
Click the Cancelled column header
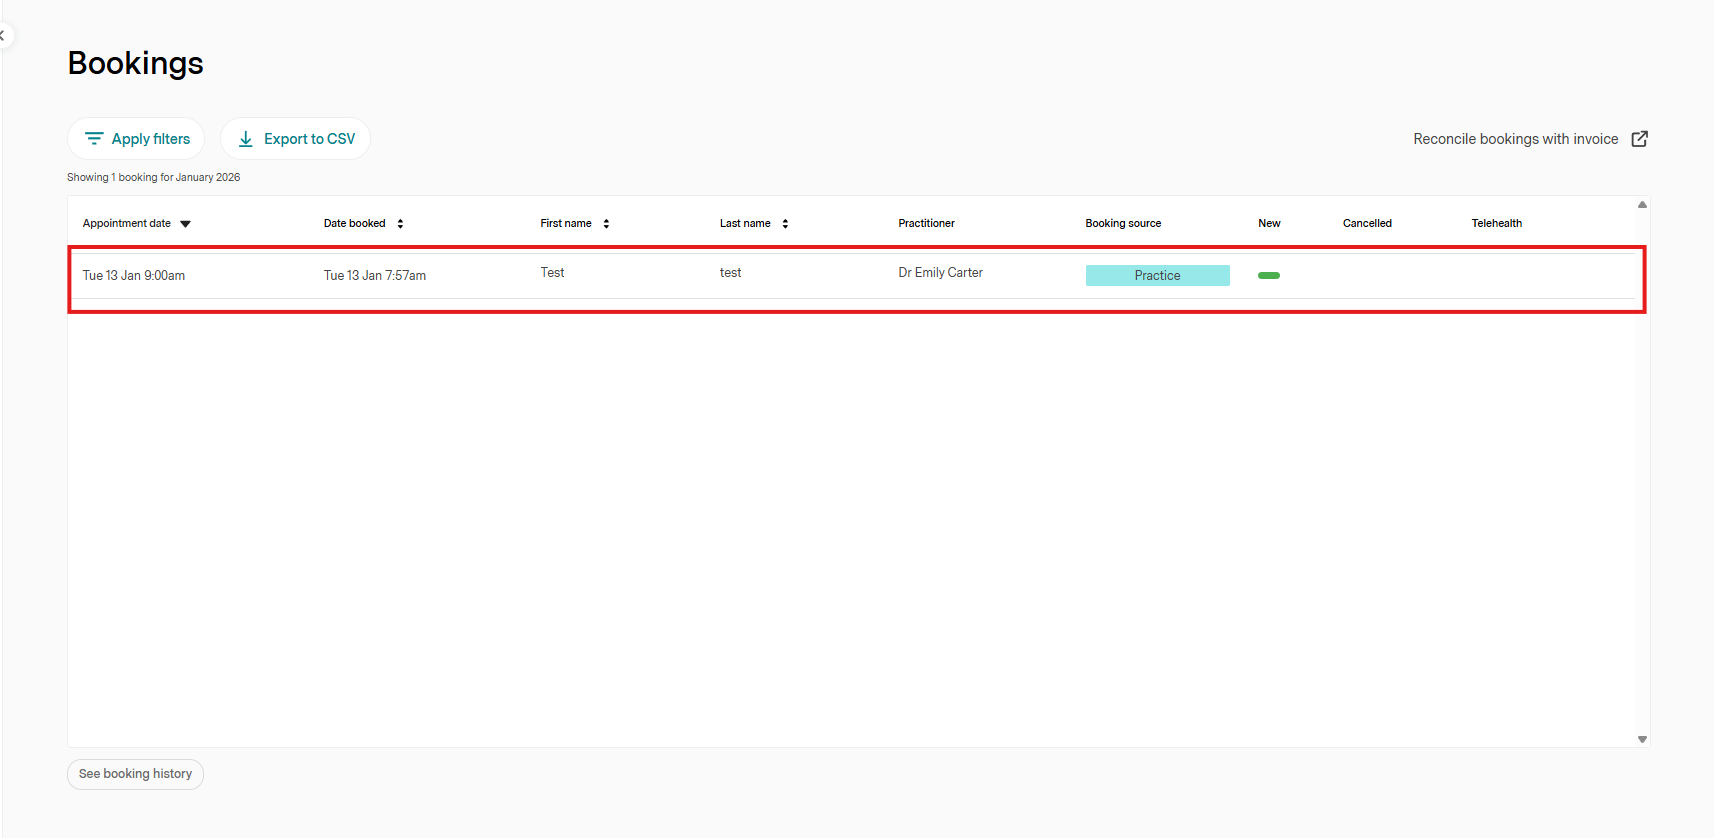(x=1367, y=224)
